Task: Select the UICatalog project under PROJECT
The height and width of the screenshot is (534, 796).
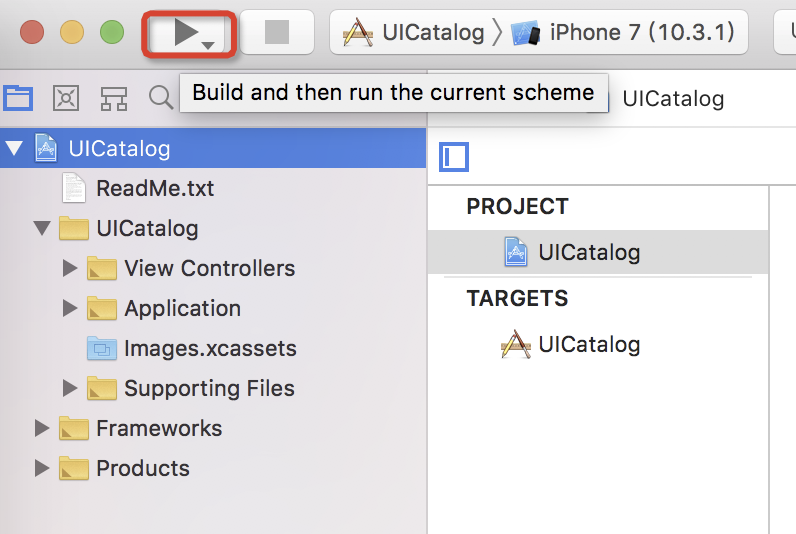Action: (x=588, y=252)
